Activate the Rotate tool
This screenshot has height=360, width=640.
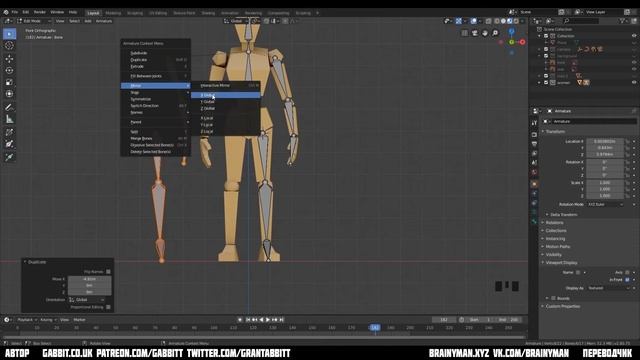(x=9, y=70)
